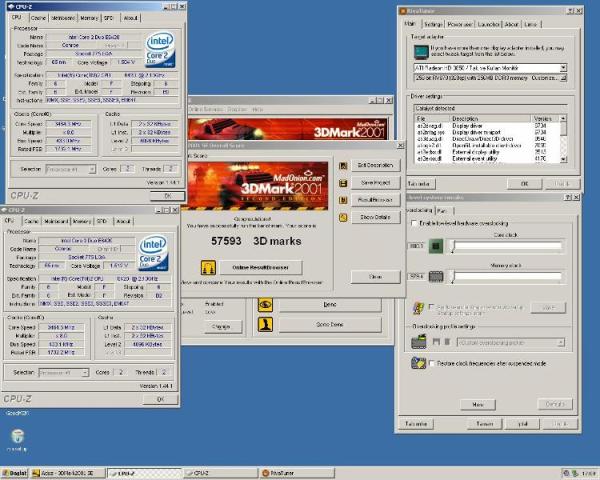Click the grey memory clock chip icon
The width and height of the screenshot is (600, 480).
(435, 276)
